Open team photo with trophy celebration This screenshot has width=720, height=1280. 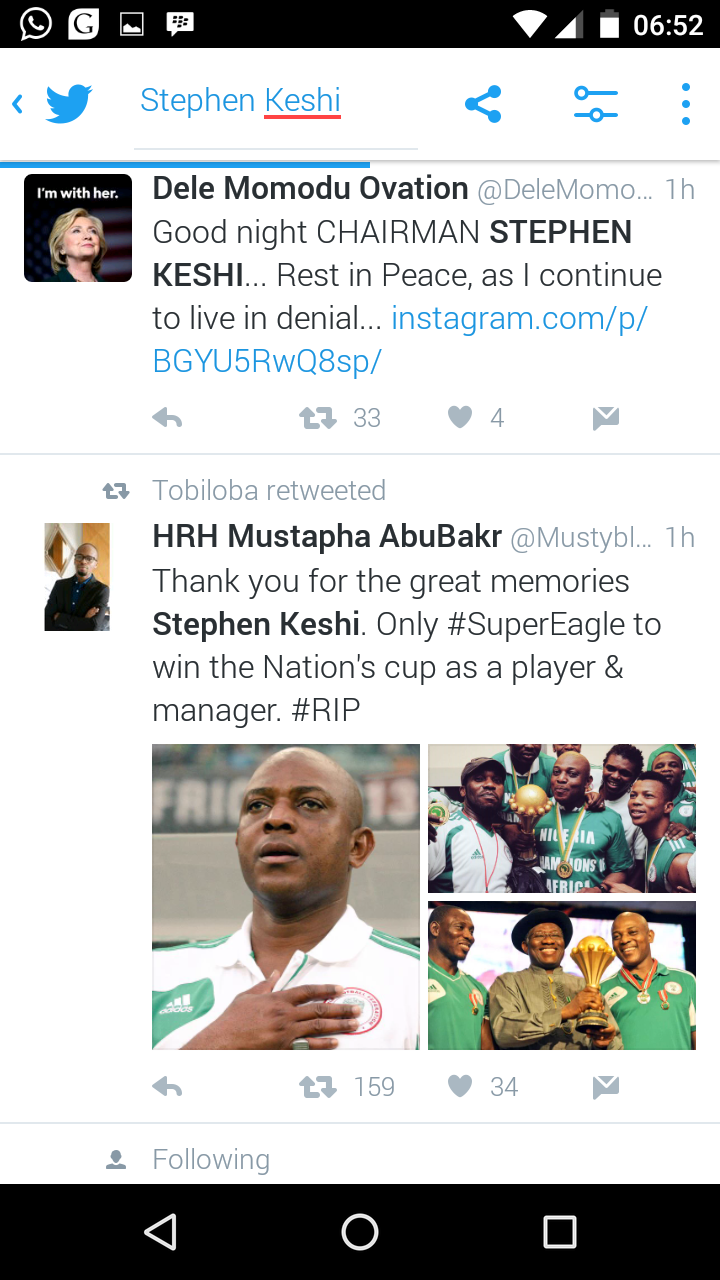[x=562, y=818]
